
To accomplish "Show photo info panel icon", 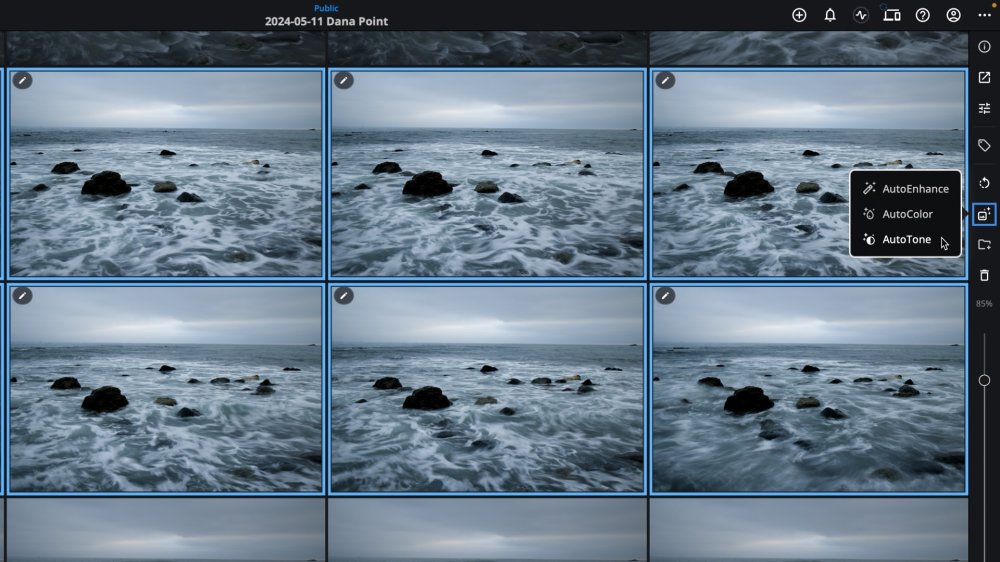I will point(984,47).
